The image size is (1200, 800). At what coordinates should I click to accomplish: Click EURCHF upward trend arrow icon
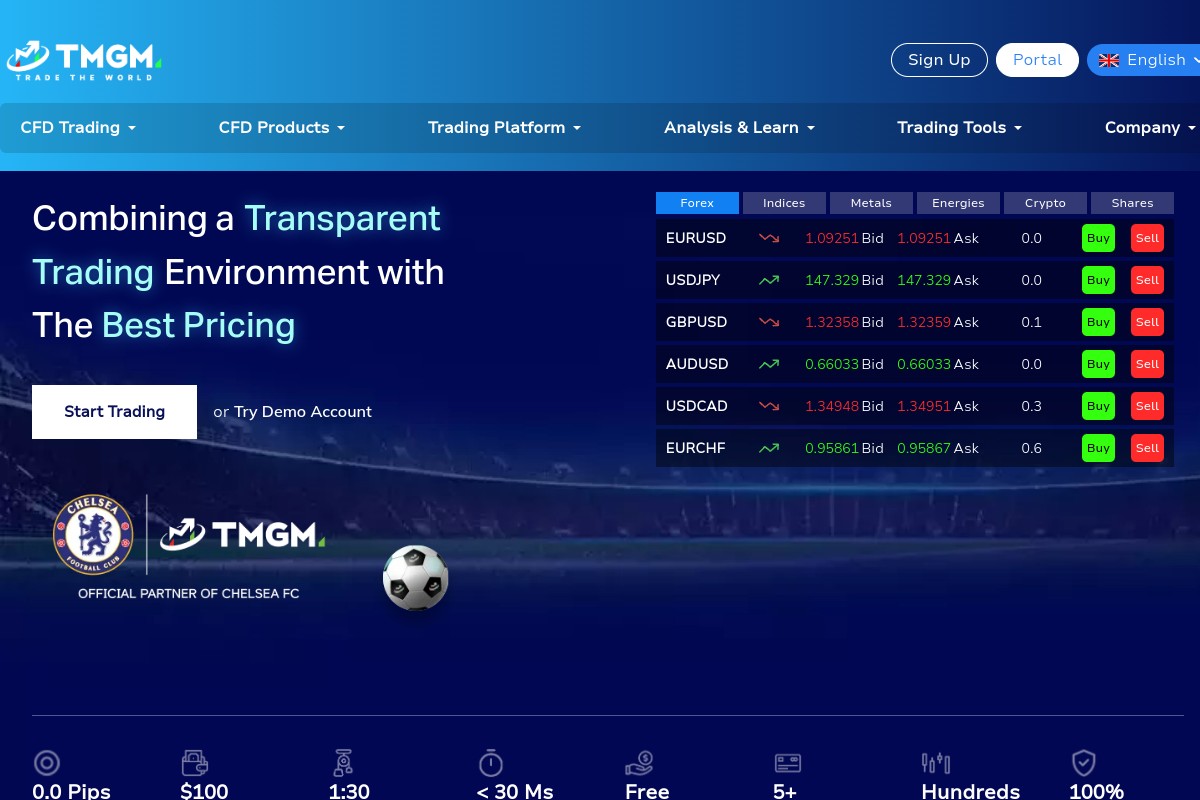click(769, 448)
